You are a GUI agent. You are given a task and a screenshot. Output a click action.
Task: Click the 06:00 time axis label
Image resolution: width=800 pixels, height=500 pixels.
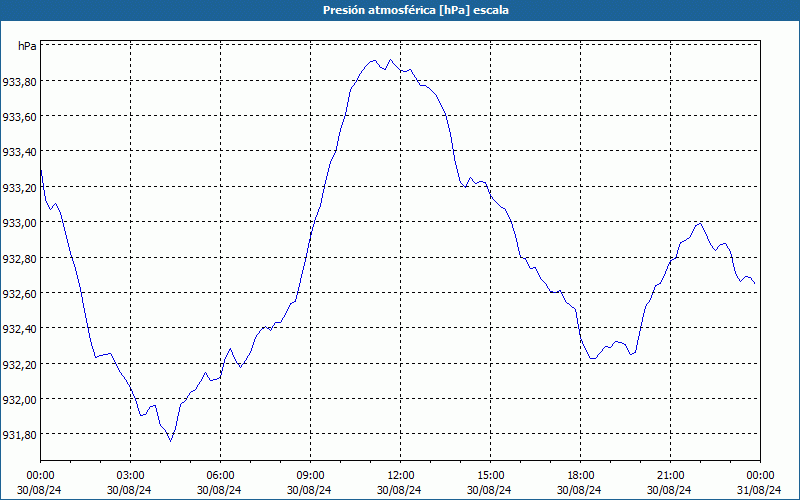point(220,475)
